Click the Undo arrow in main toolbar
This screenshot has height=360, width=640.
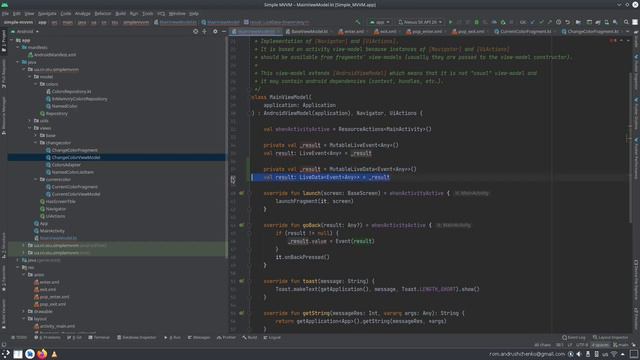(567, 22)
